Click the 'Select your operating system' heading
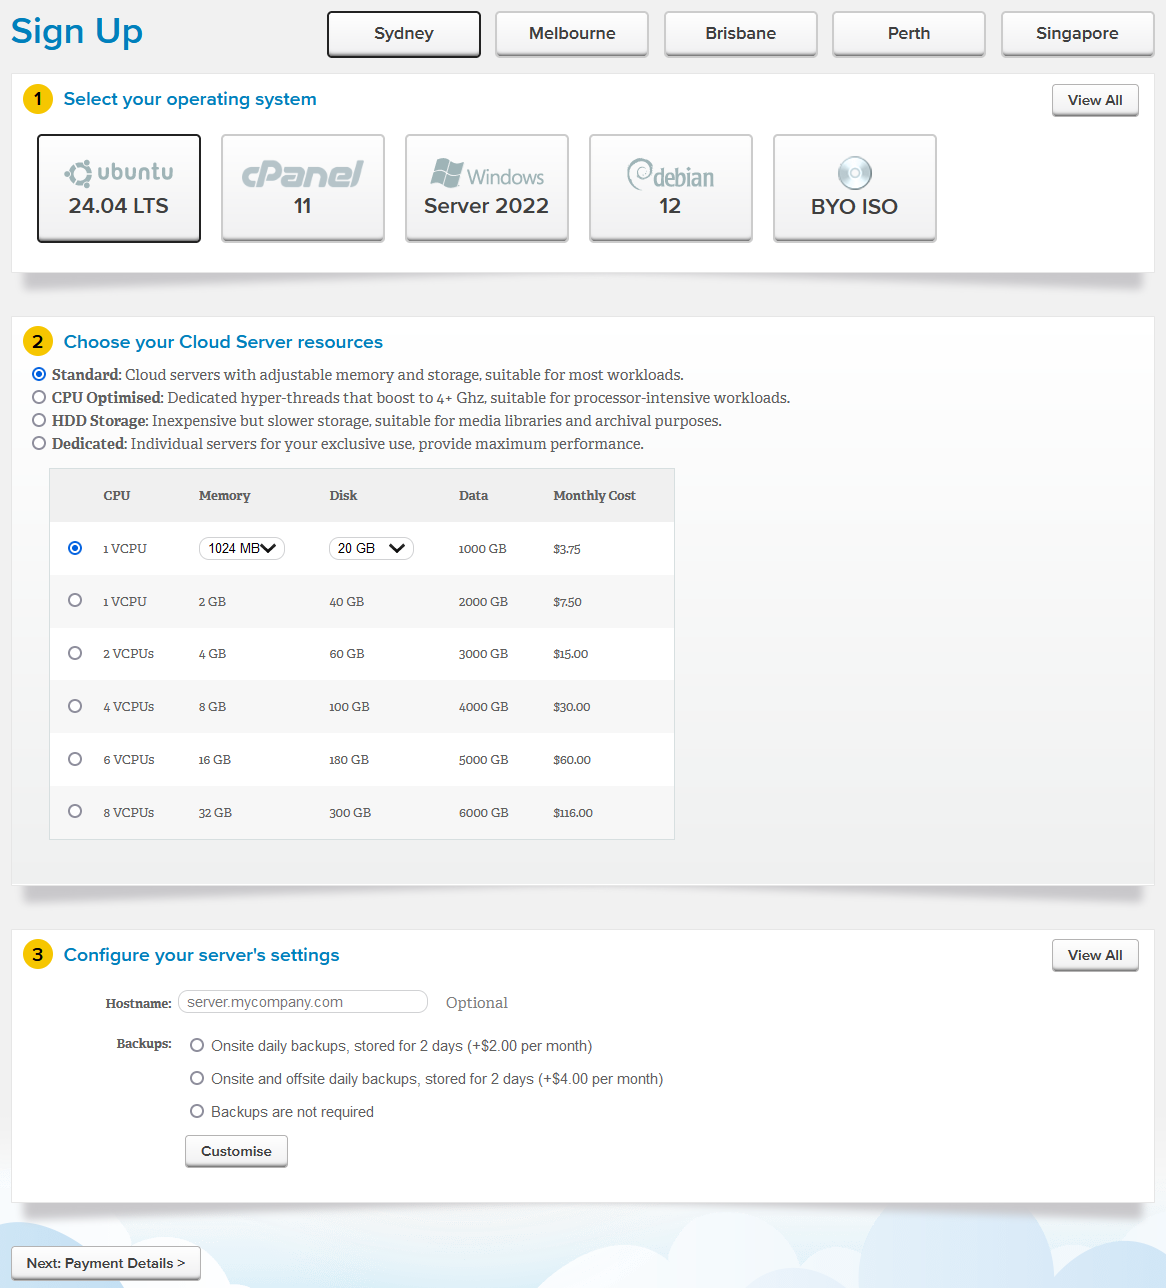Viewport: 1166px width, 1288px height. tap(190, 99)
